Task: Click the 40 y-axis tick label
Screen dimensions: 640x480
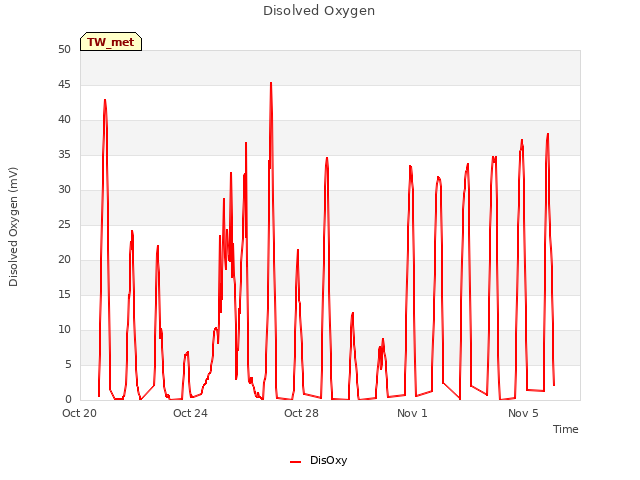Action: pos(64,120)
